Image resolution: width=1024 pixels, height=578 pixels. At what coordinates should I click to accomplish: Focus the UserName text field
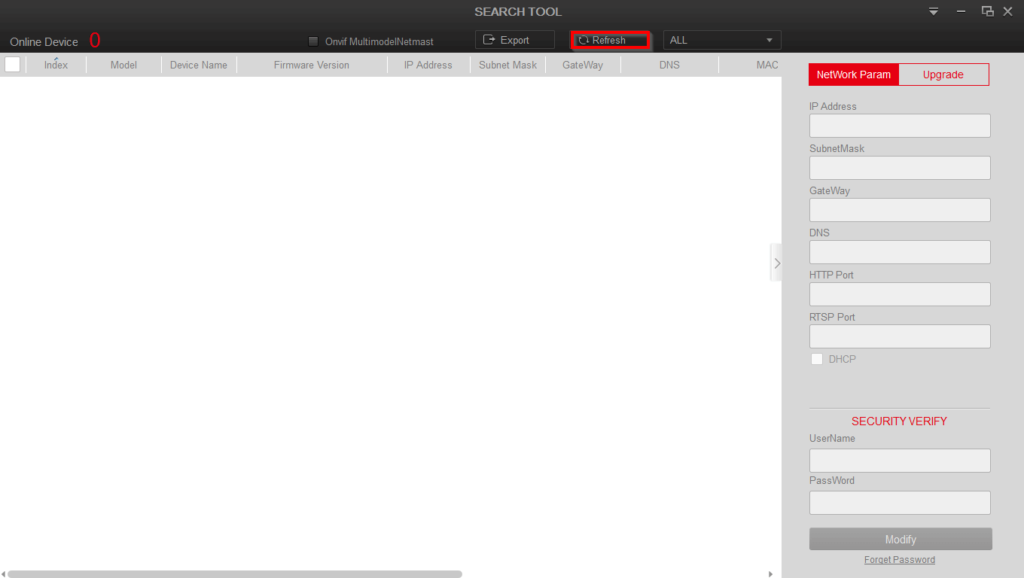click(899, 460)
